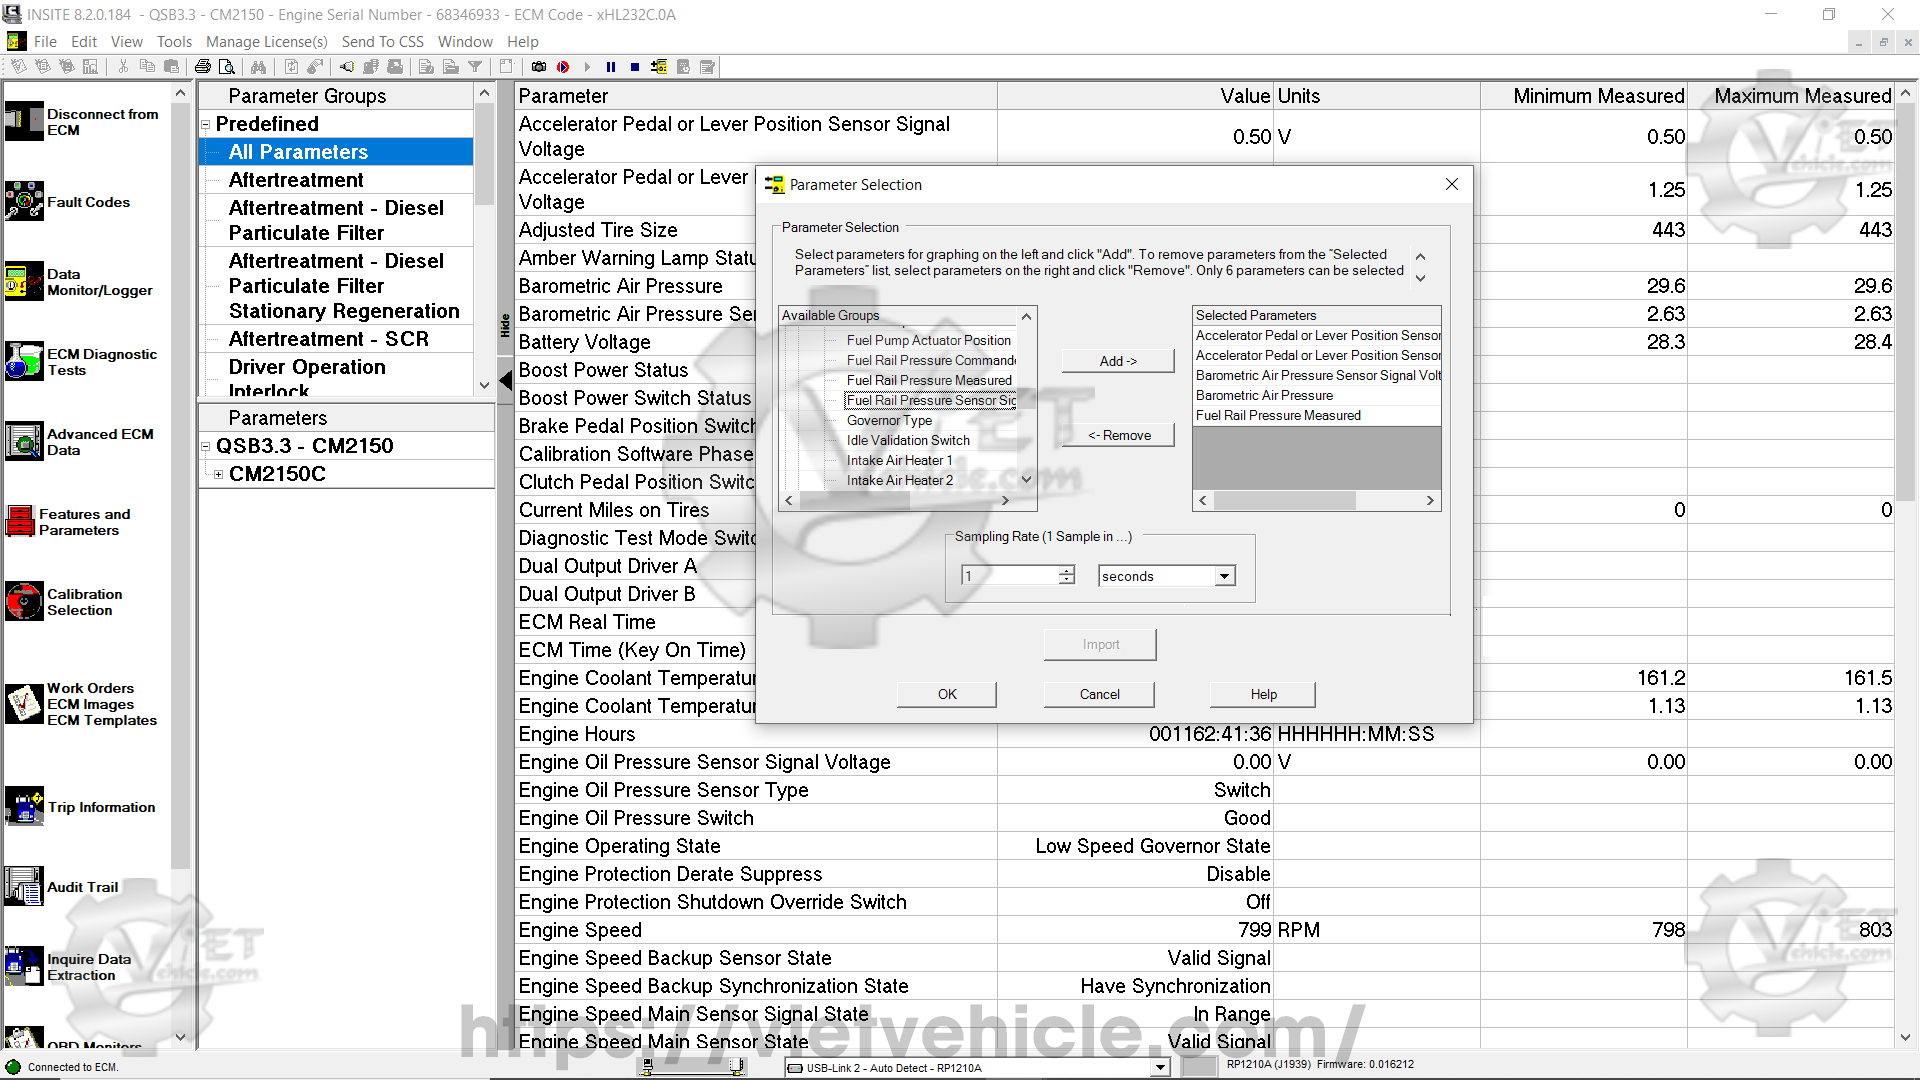The width and height of the screenshot is (1920, 1080).
Task: Click the camera snapshot icon
Action: pyautogui.click(x=539, y=67)
